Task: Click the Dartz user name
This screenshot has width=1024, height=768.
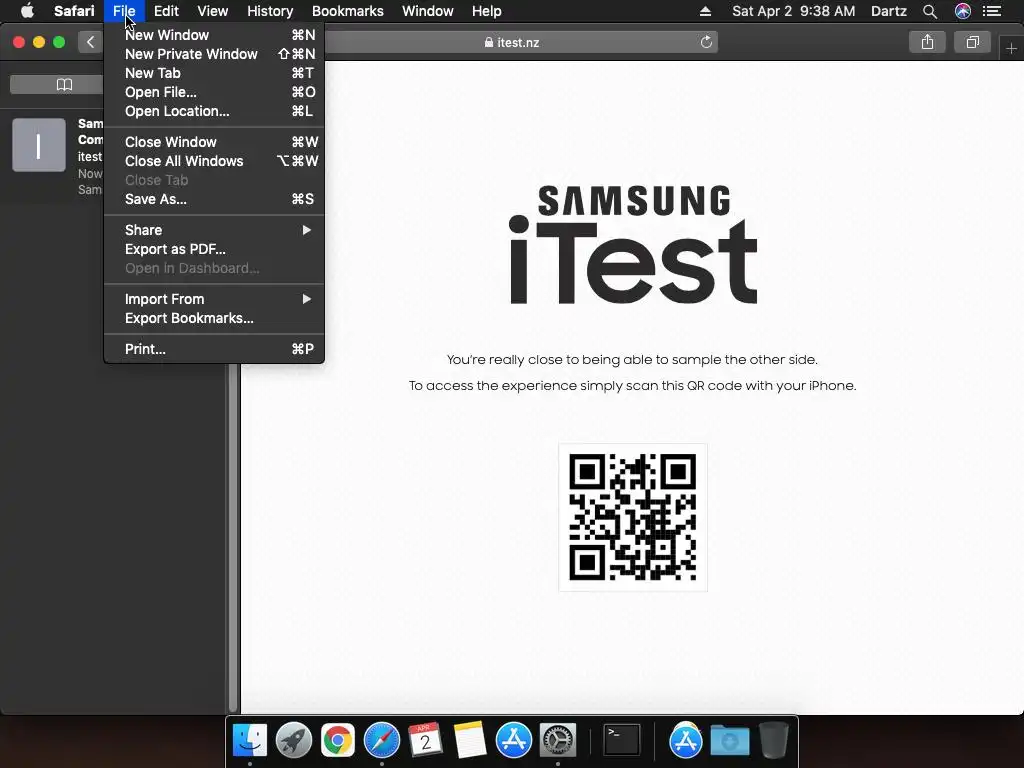Action: tap(889, 11)
